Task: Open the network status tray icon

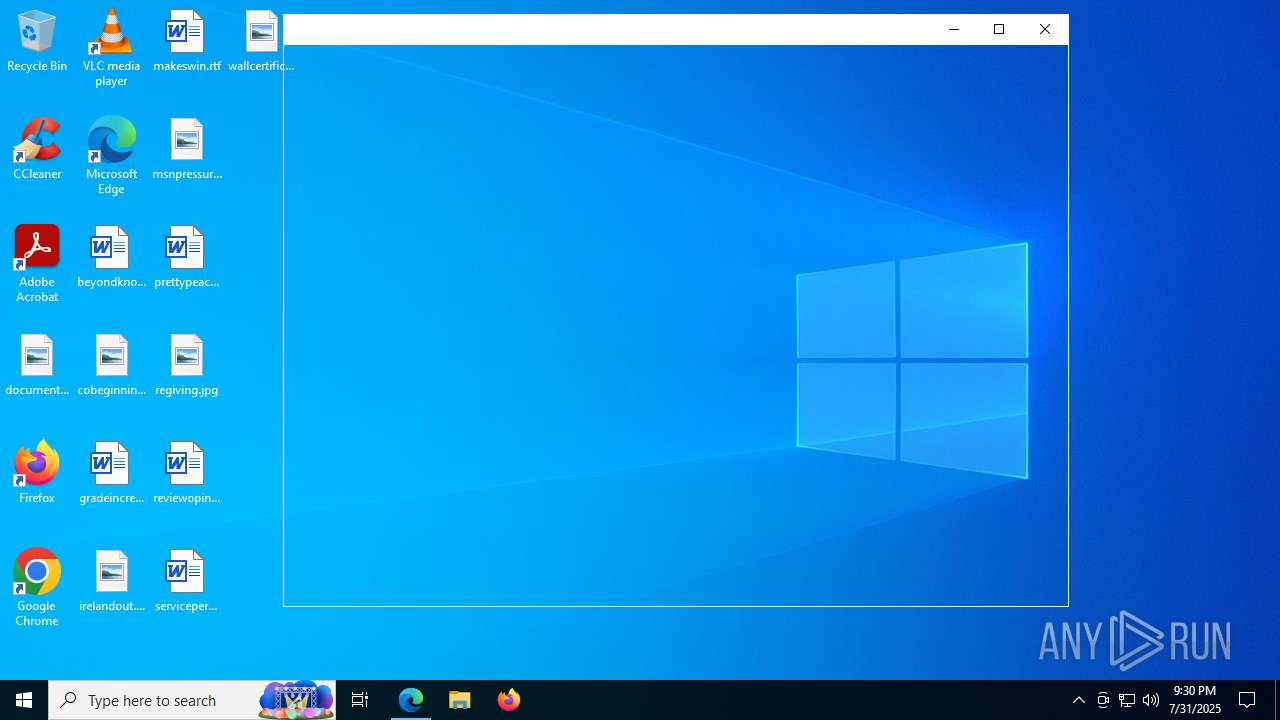Action: (x=1127, y=700)
